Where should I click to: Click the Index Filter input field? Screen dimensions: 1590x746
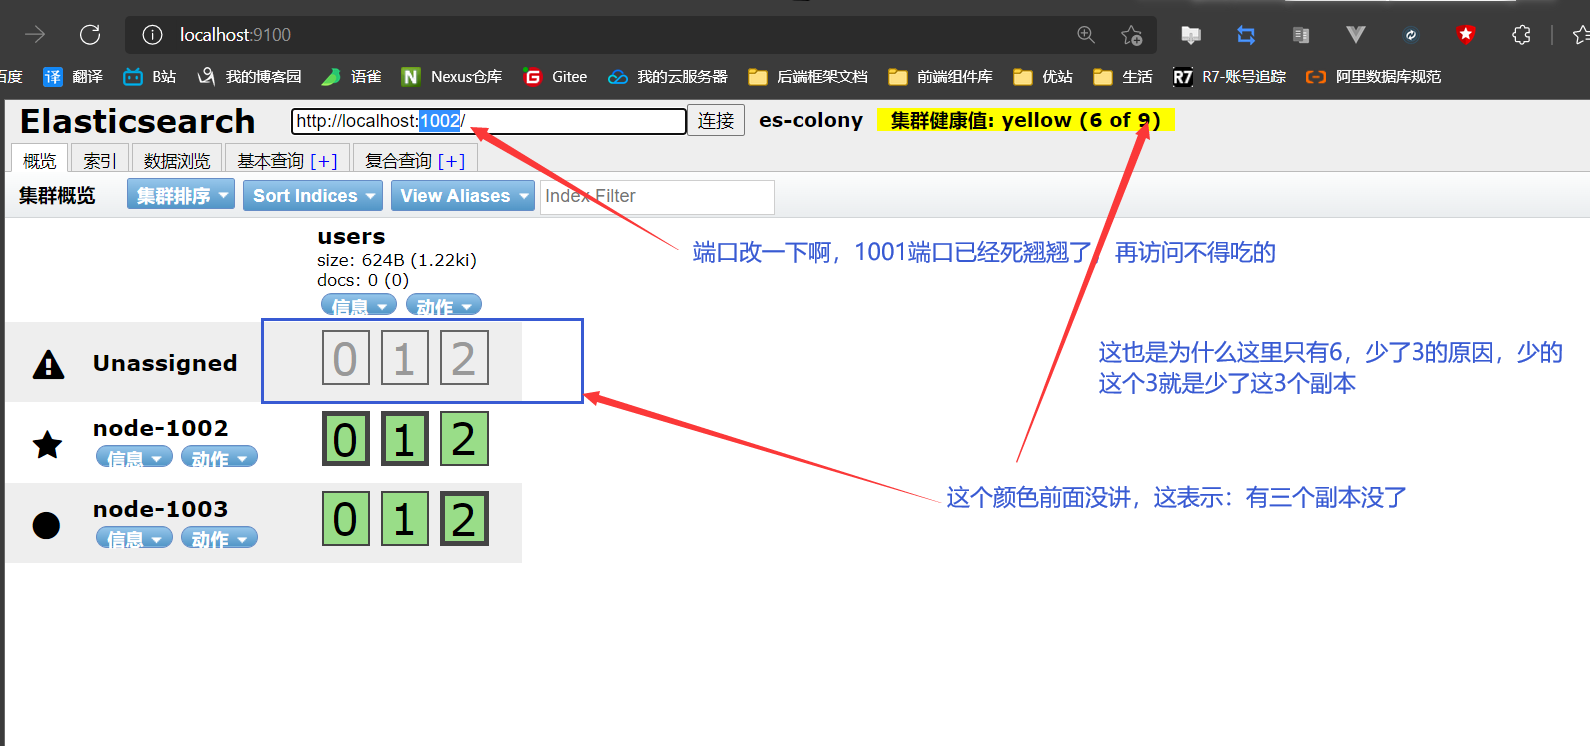657,196
